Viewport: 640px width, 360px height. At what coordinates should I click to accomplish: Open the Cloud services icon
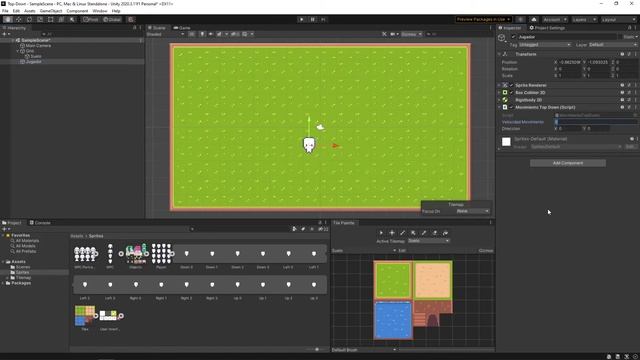tap(534, 19)
